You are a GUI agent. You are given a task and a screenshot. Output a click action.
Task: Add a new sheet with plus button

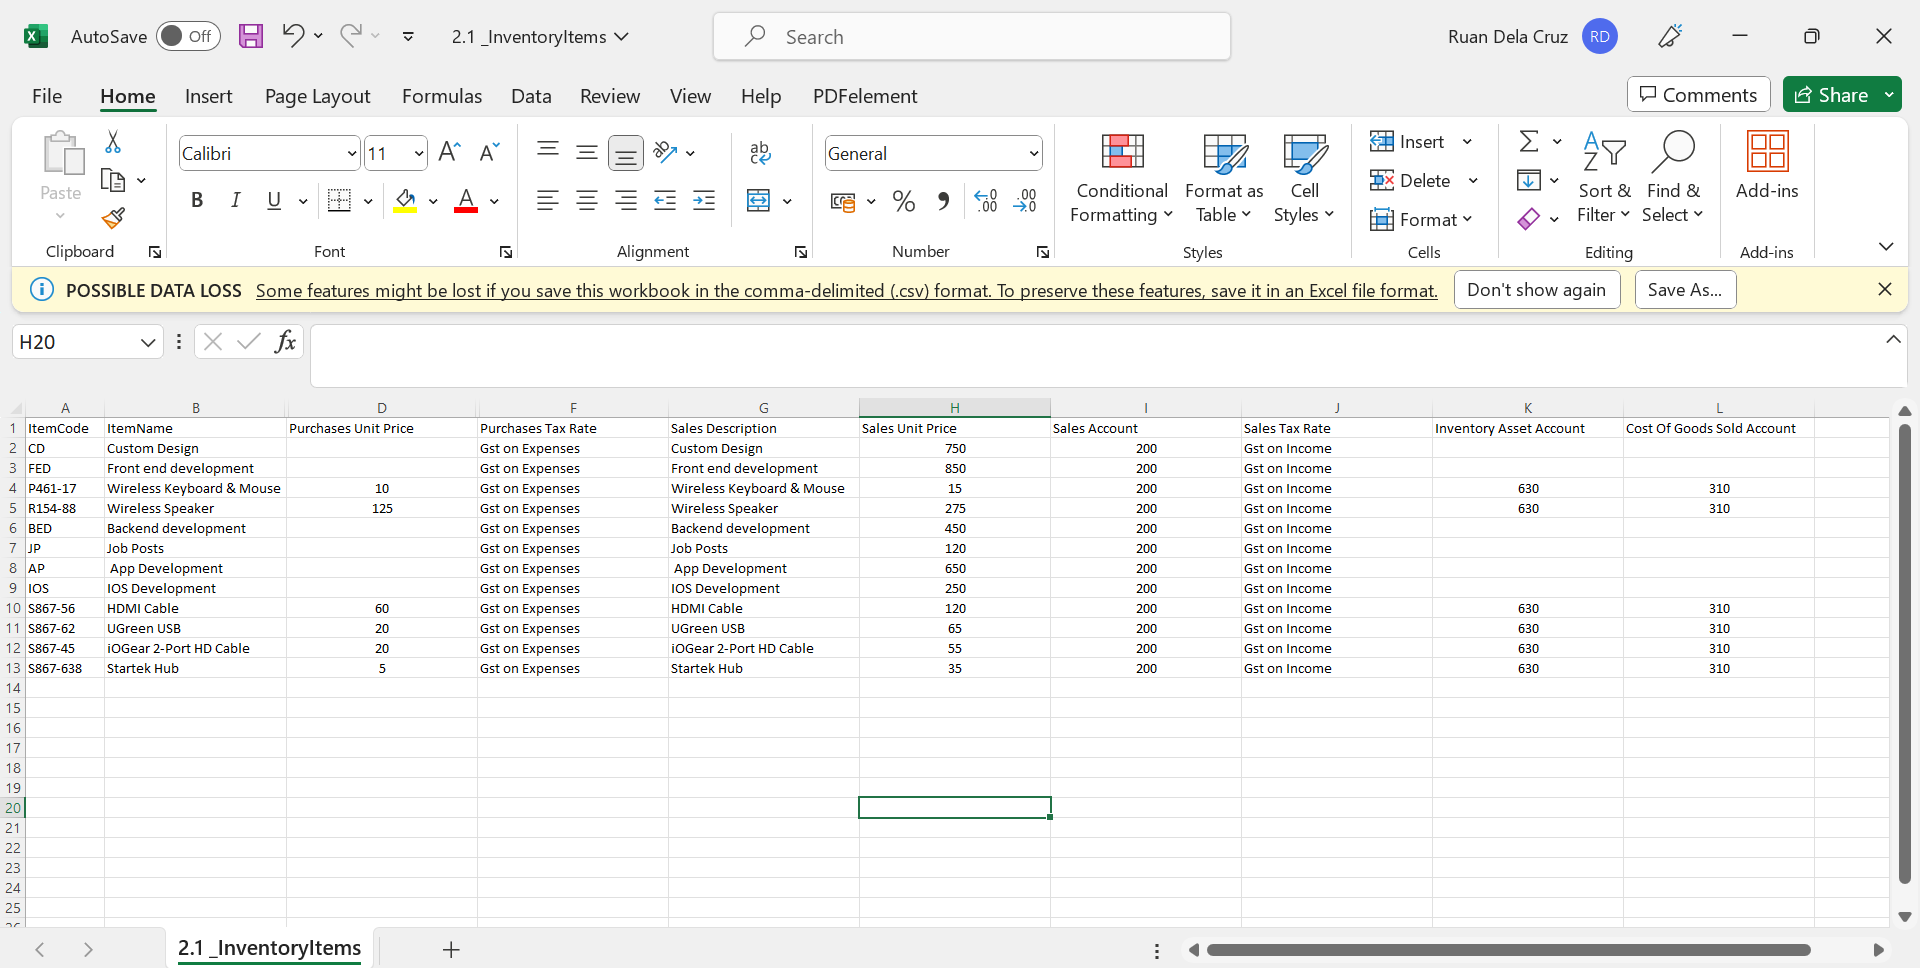[x=451, y=949]
